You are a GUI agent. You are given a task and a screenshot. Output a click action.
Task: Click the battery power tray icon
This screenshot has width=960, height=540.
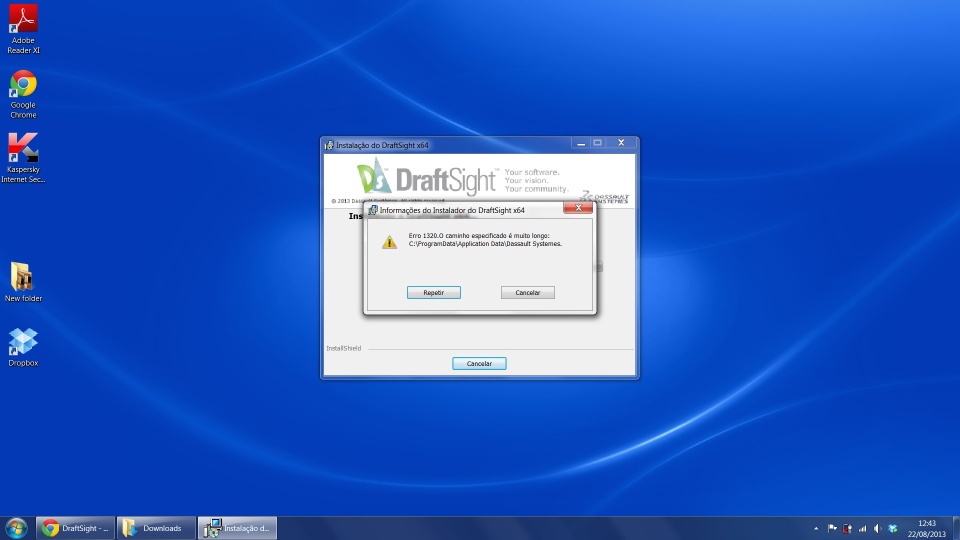coord(847,528)
